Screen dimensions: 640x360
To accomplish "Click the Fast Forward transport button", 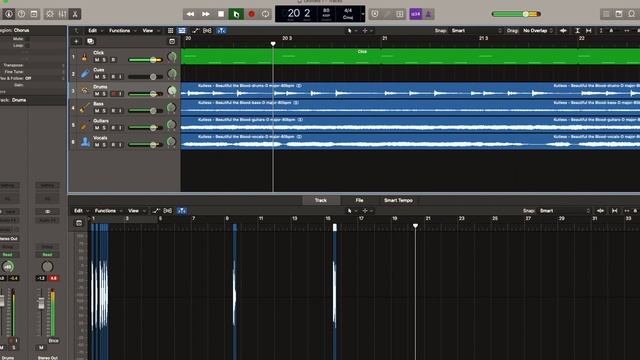I will pyautogui.click(x=206, y=14).
